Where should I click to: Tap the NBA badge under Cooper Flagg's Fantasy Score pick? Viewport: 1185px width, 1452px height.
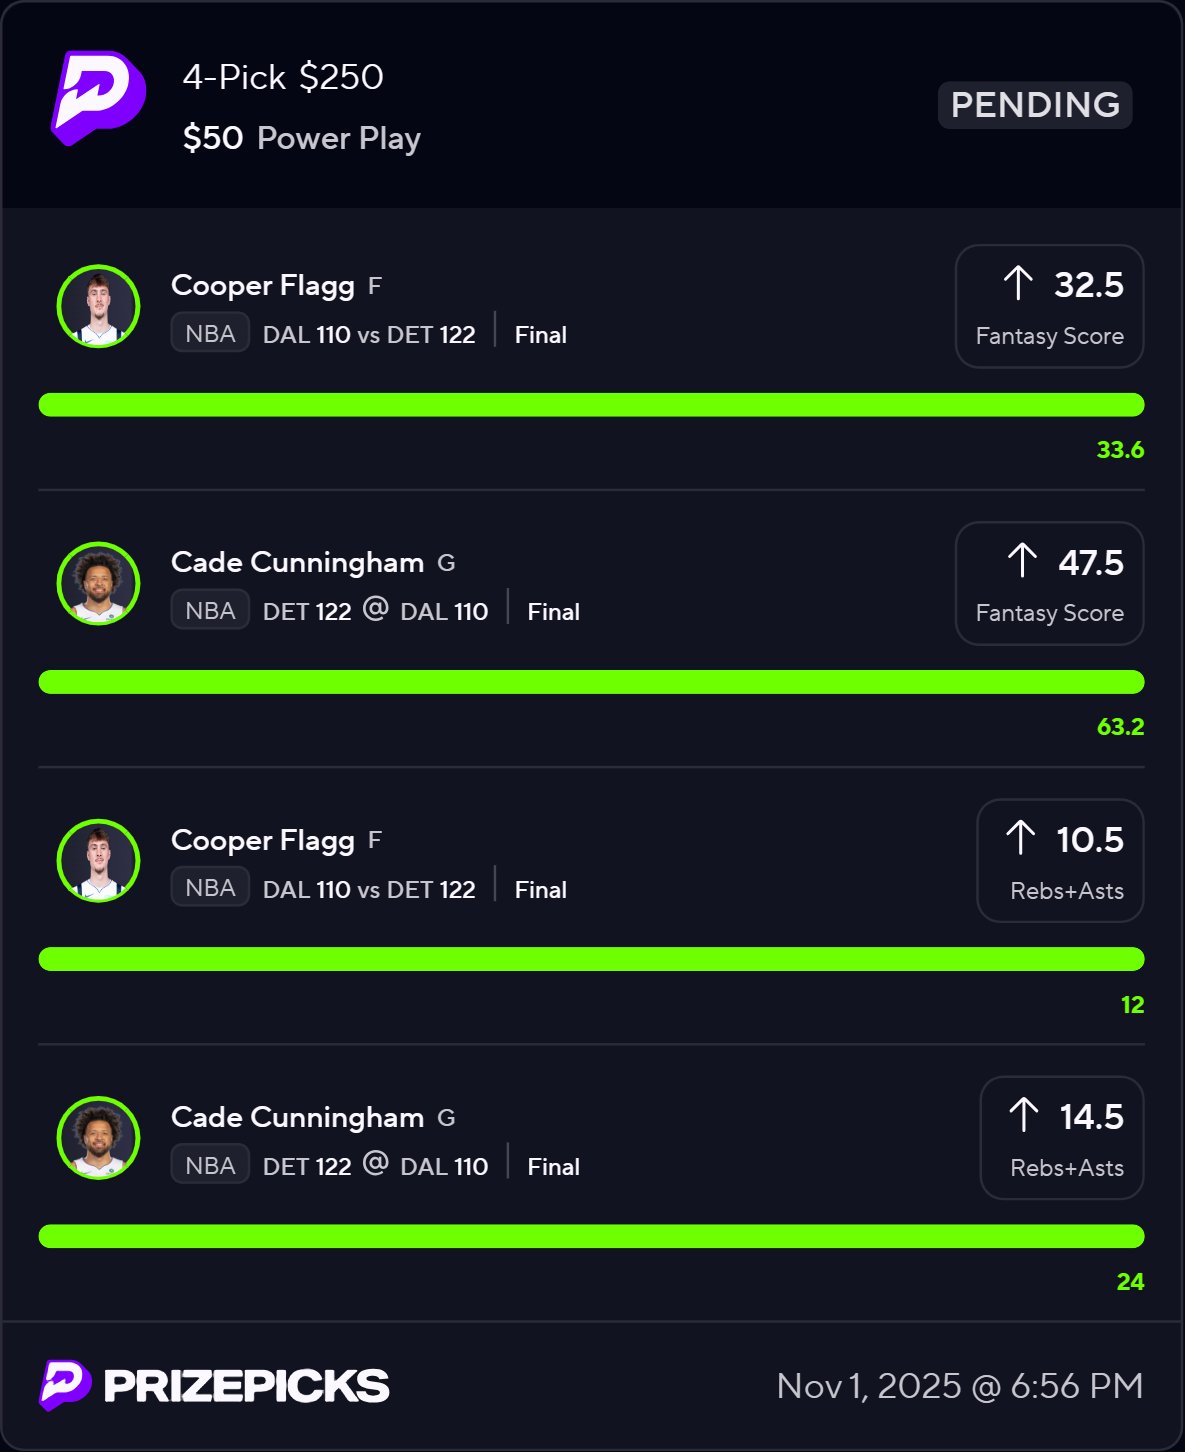point(210,333)
